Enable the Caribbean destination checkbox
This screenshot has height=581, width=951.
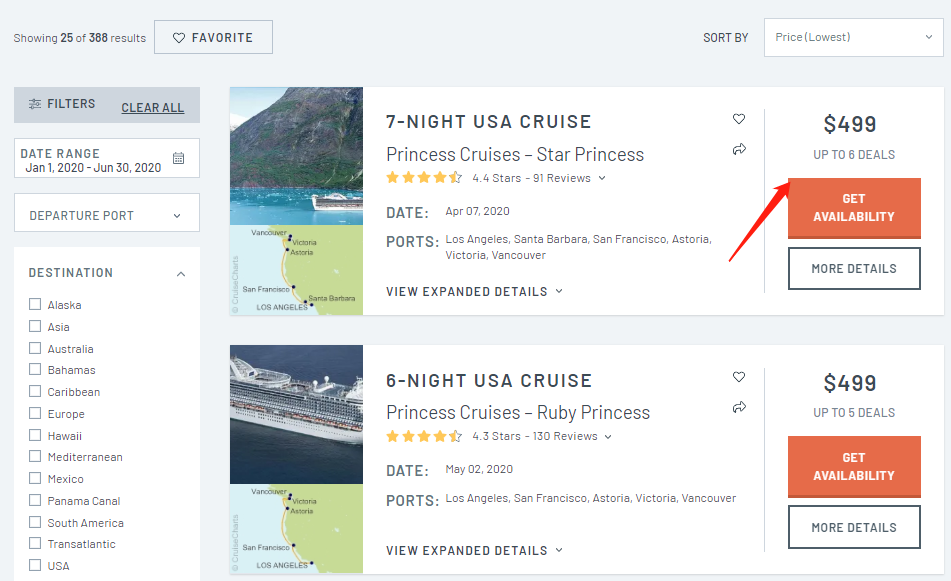(x=35, y=392)
